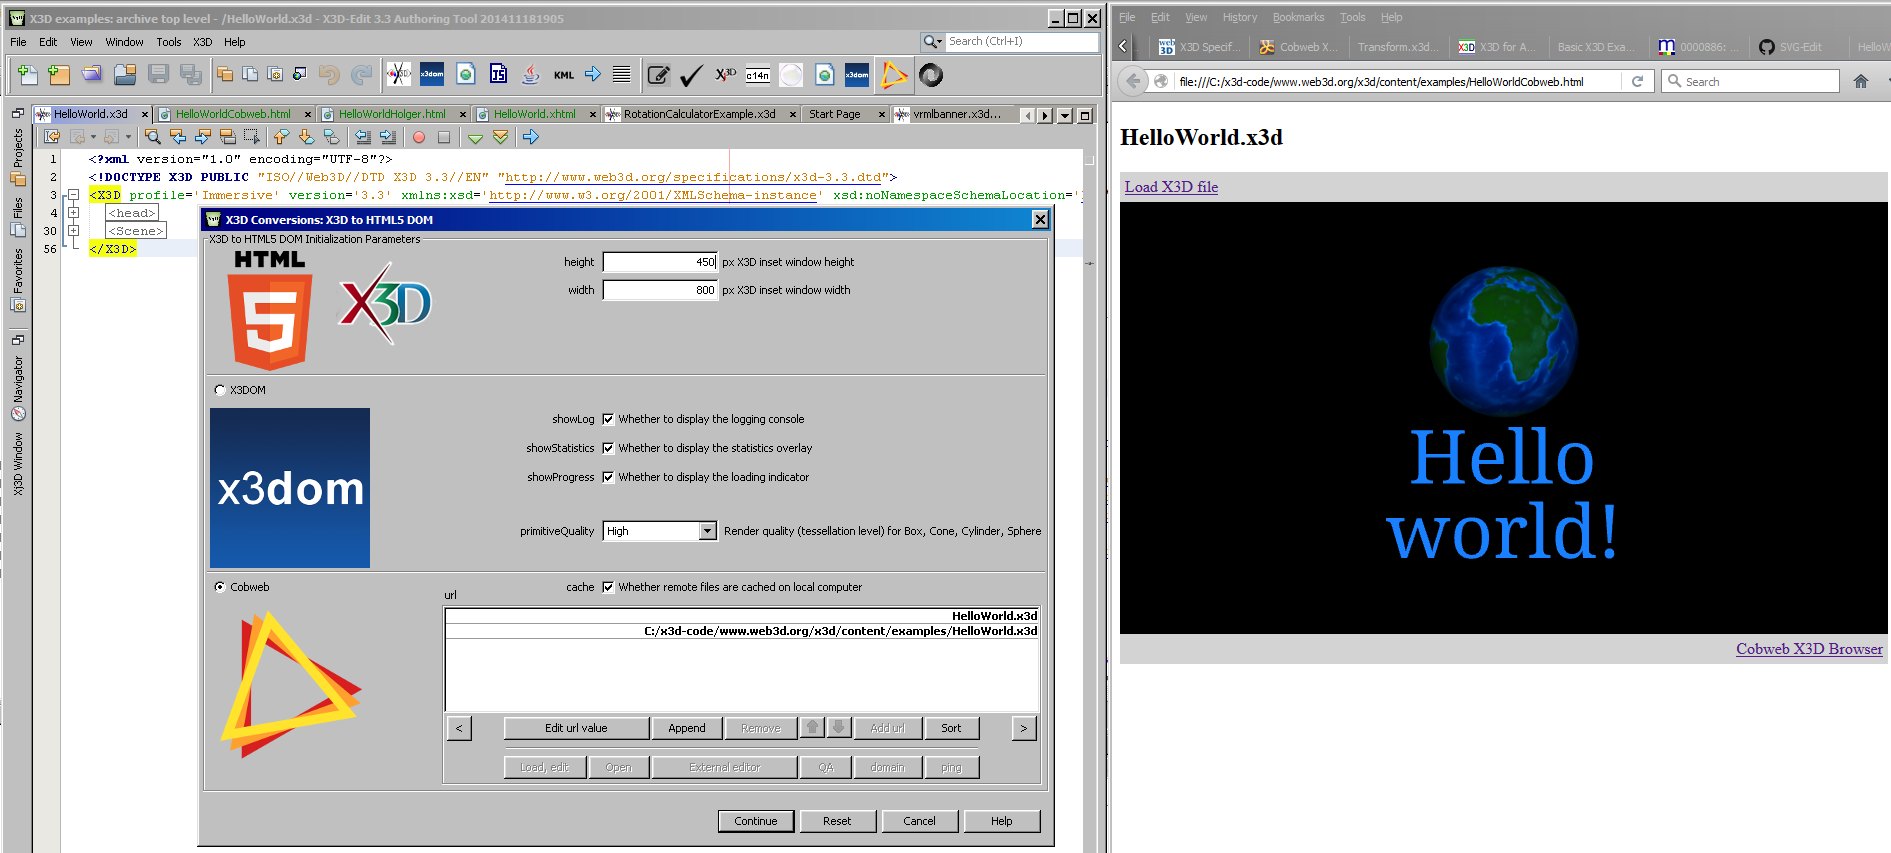Click the pencil edit icon in the toolbar

658,75
